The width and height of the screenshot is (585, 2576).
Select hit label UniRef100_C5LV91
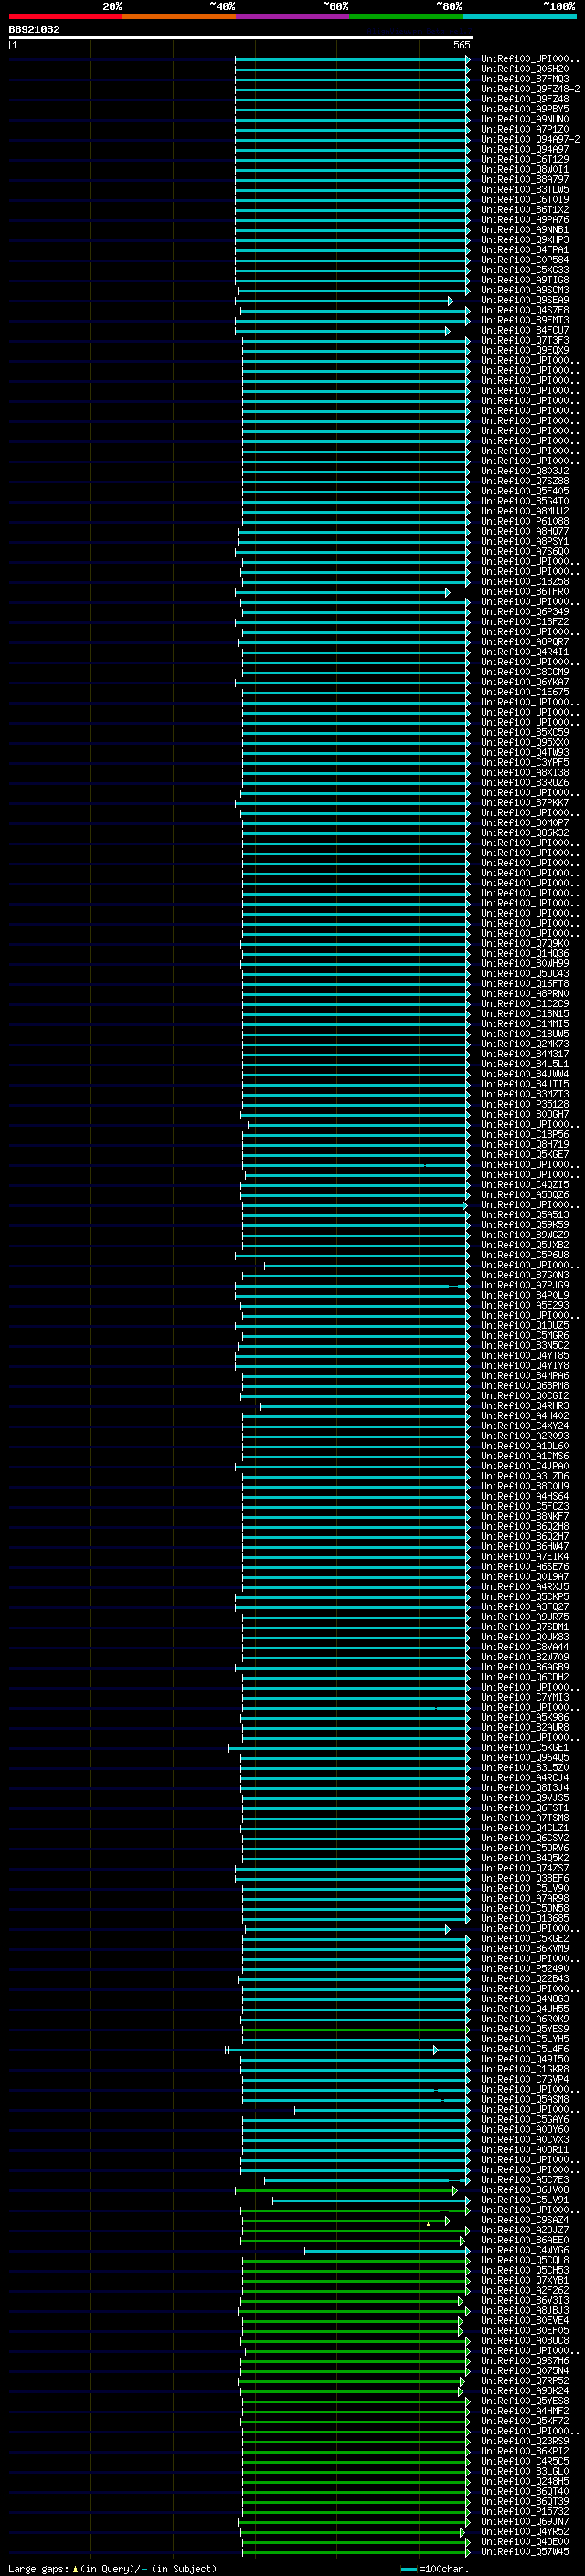click(x=524, y=2200)
